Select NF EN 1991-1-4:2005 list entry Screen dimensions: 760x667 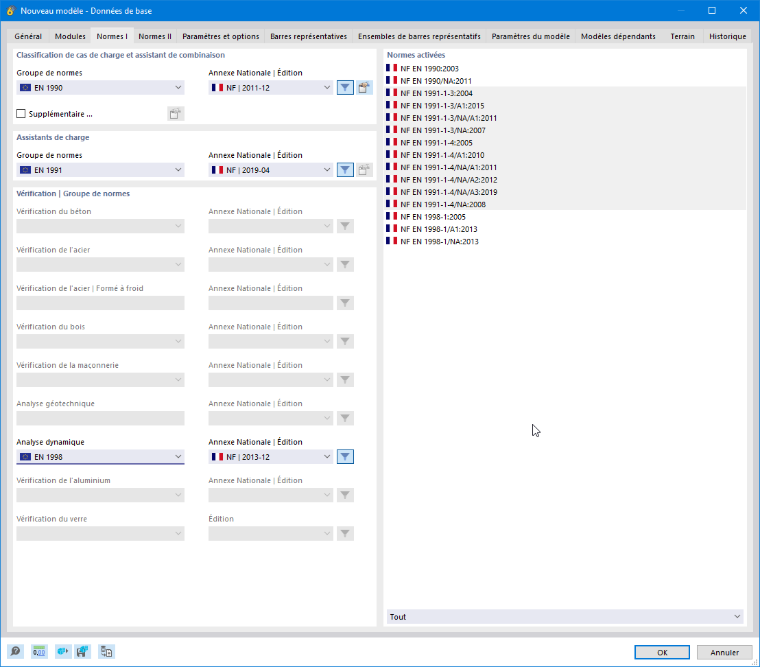tap(565, 143)
